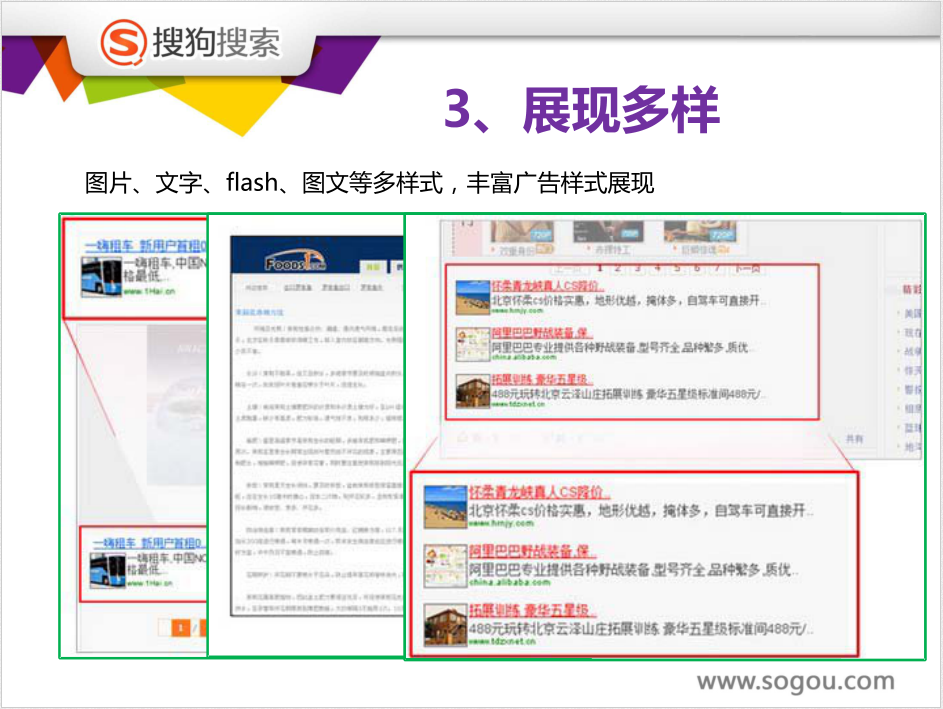Screen dimensions: 943x709
Task: Open 怀柔青龙峡真人CS降价 in the small results list
Action: coord(547,286)
